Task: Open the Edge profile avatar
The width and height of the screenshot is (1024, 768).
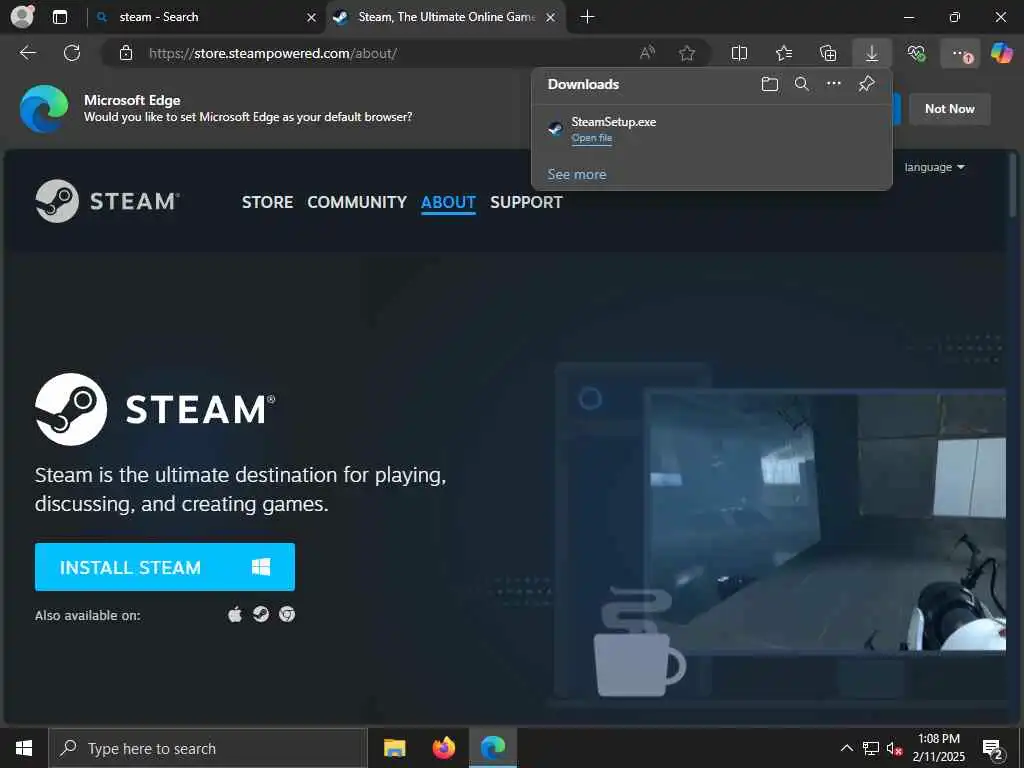Action: point(22,16)
